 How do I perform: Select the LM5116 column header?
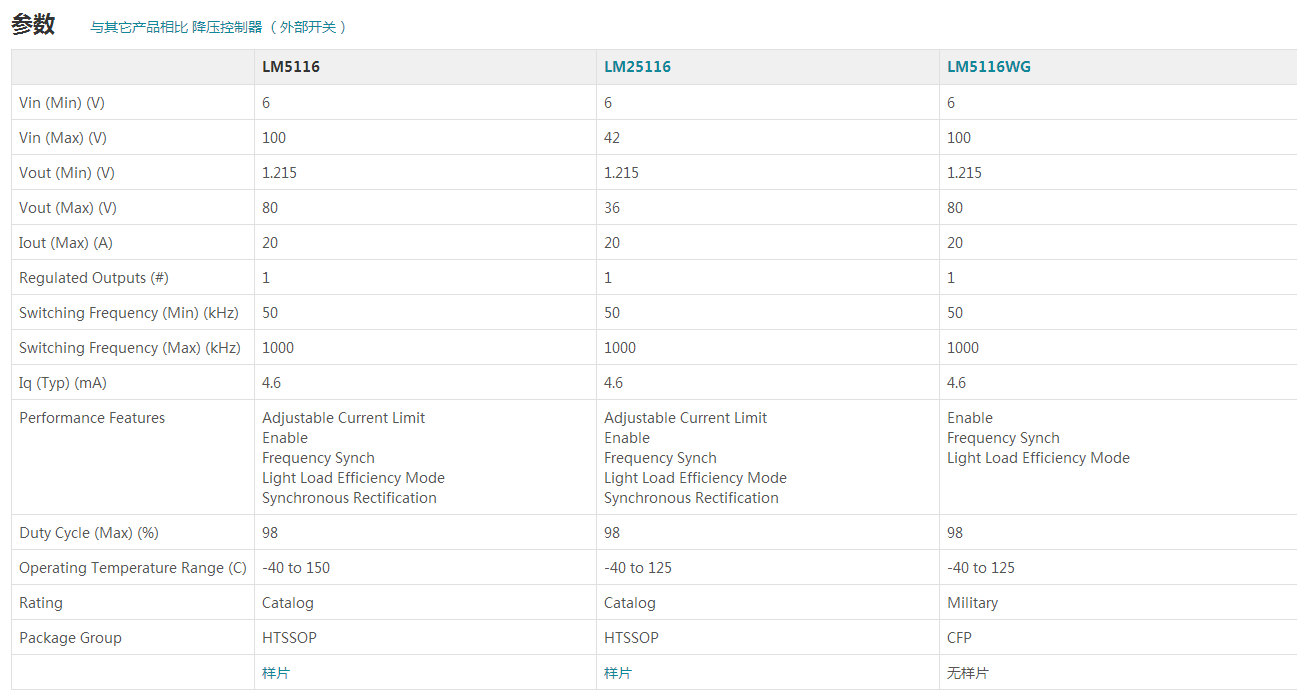click(x=291, y=67)
